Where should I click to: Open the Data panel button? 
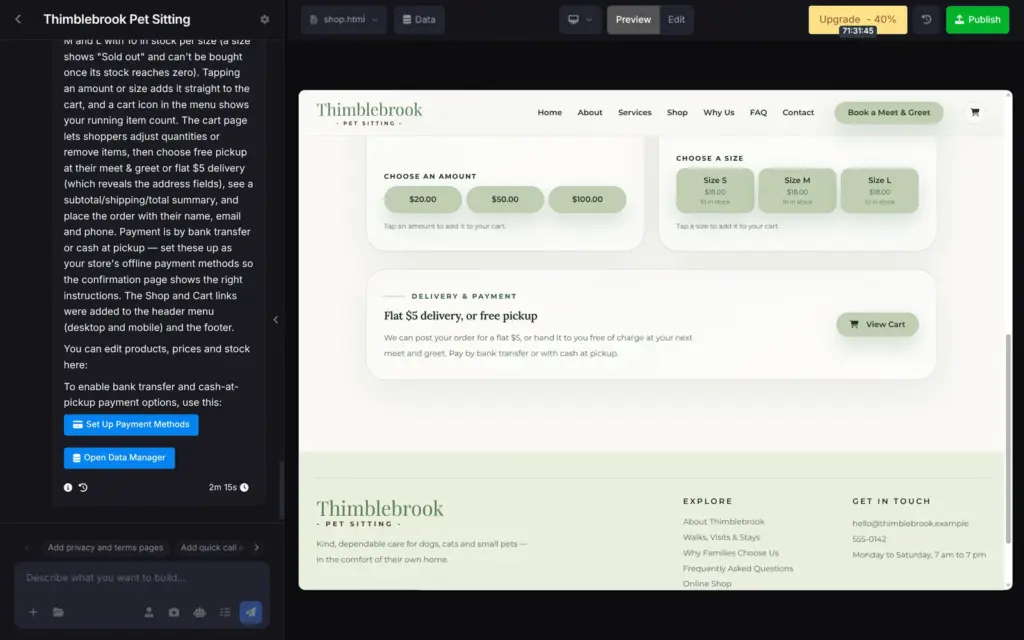(x=419, y=20)
